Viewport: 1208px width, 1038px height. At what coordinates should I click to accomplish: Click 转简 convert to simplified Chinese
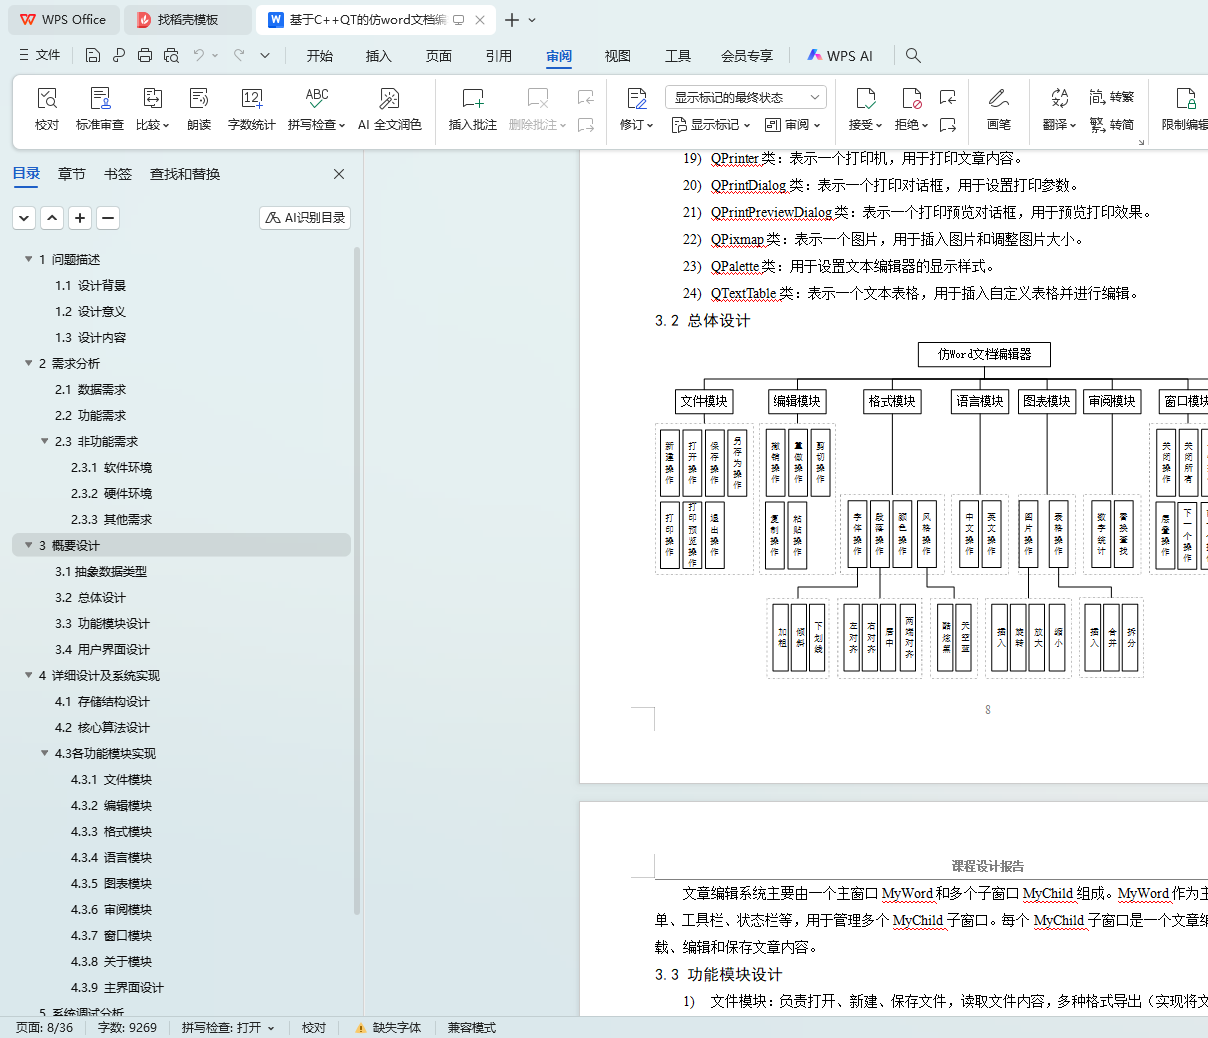[x=1112, y=125]
